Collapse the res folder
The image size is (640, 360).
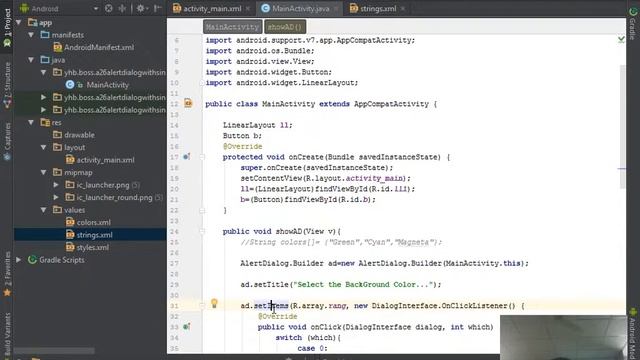tap(31, 122)
